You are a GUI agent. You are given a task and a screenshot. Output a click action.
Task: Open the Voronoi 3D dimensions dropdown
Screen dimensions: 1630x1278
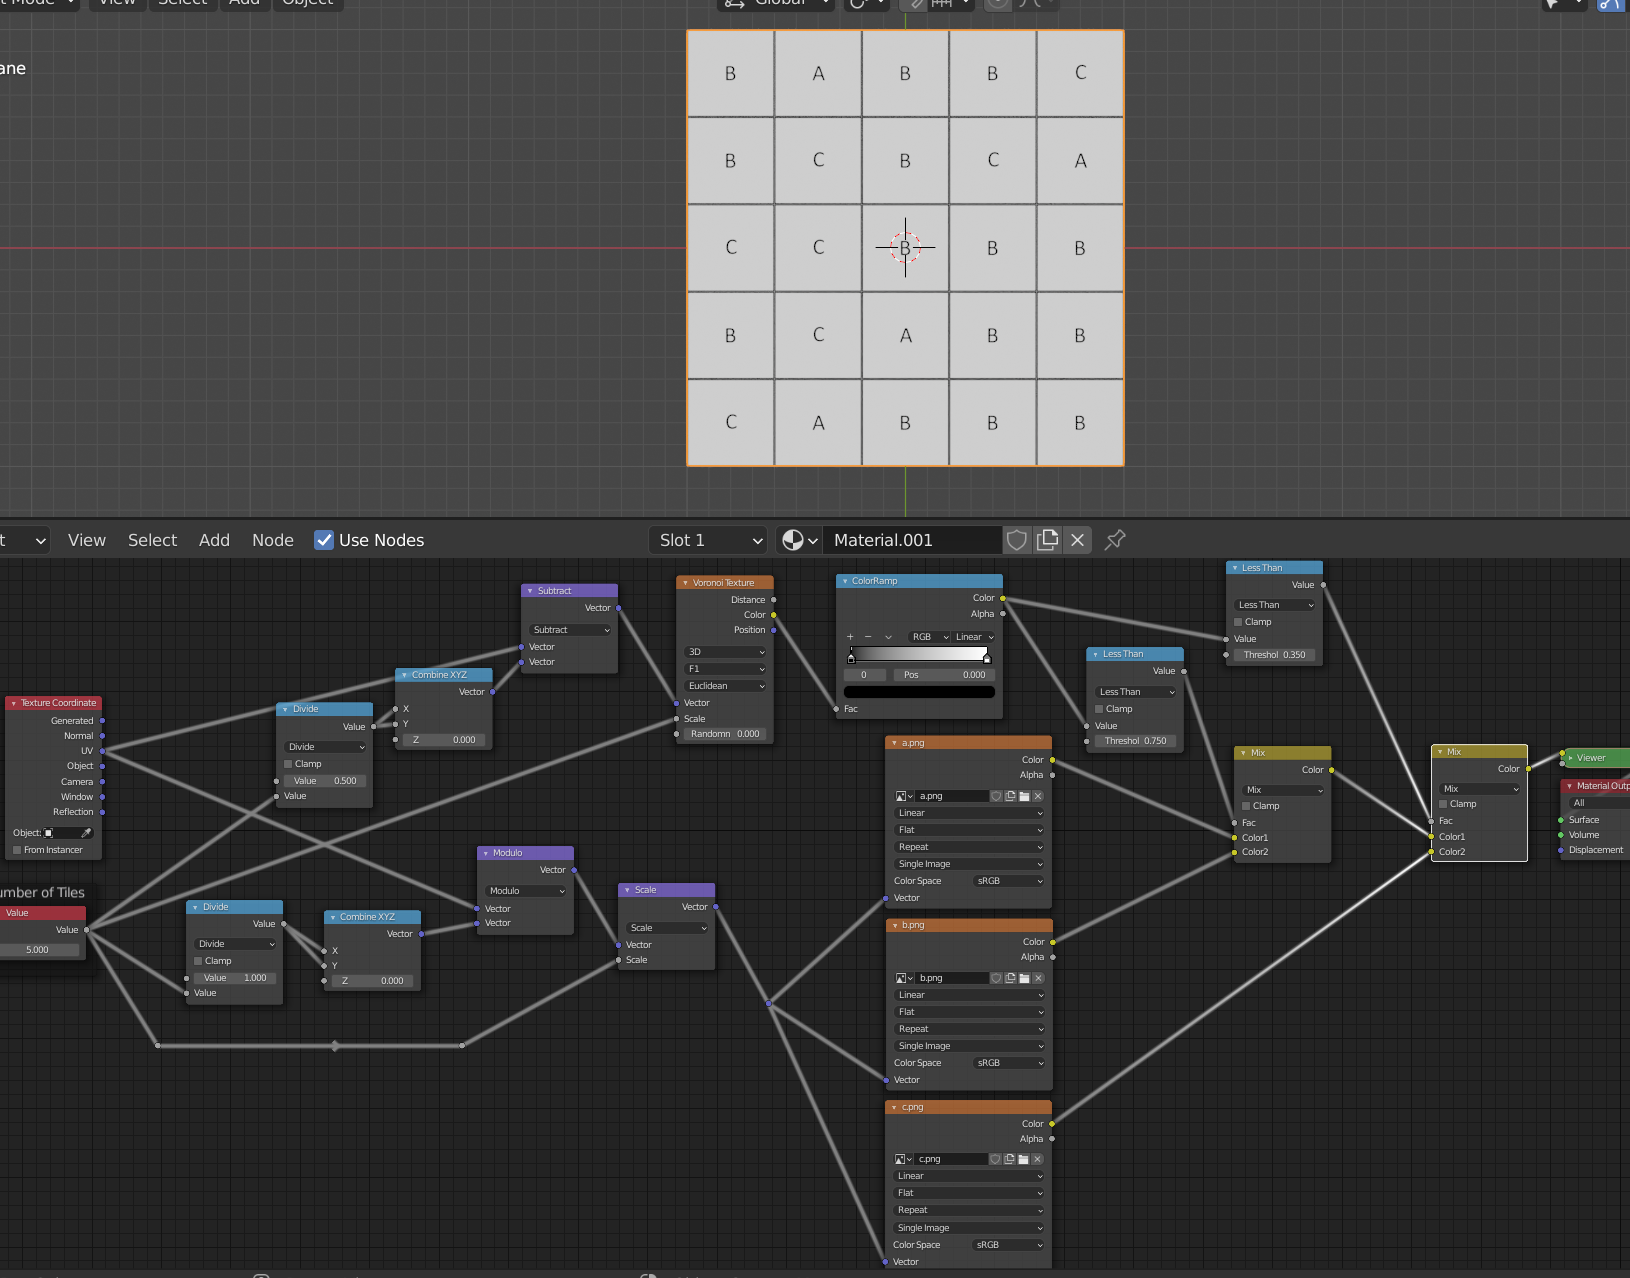726,652
